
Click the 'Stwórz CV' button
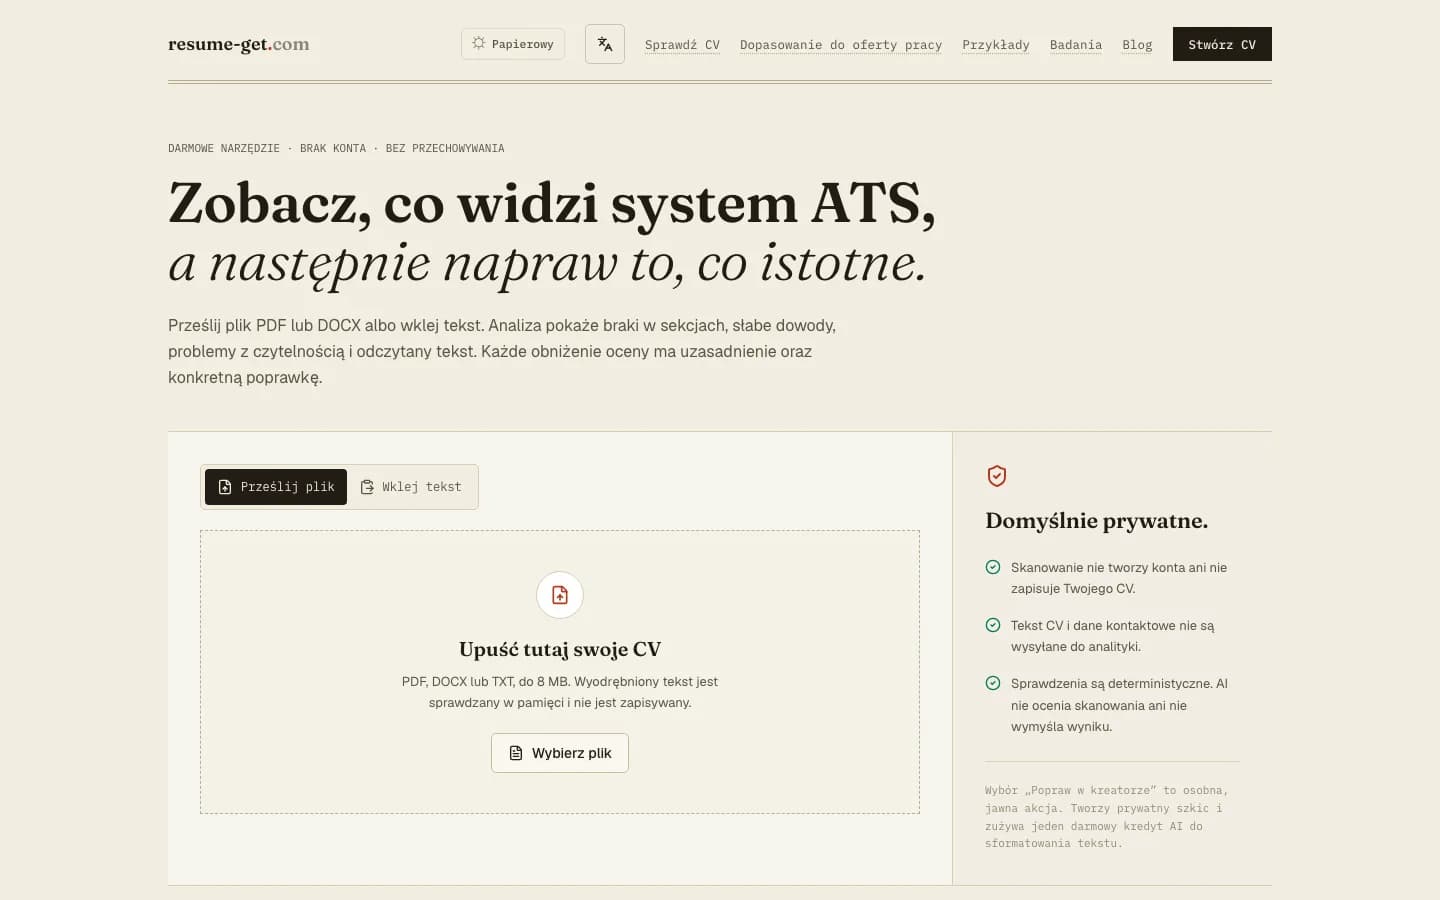[x=1222, y=44]
